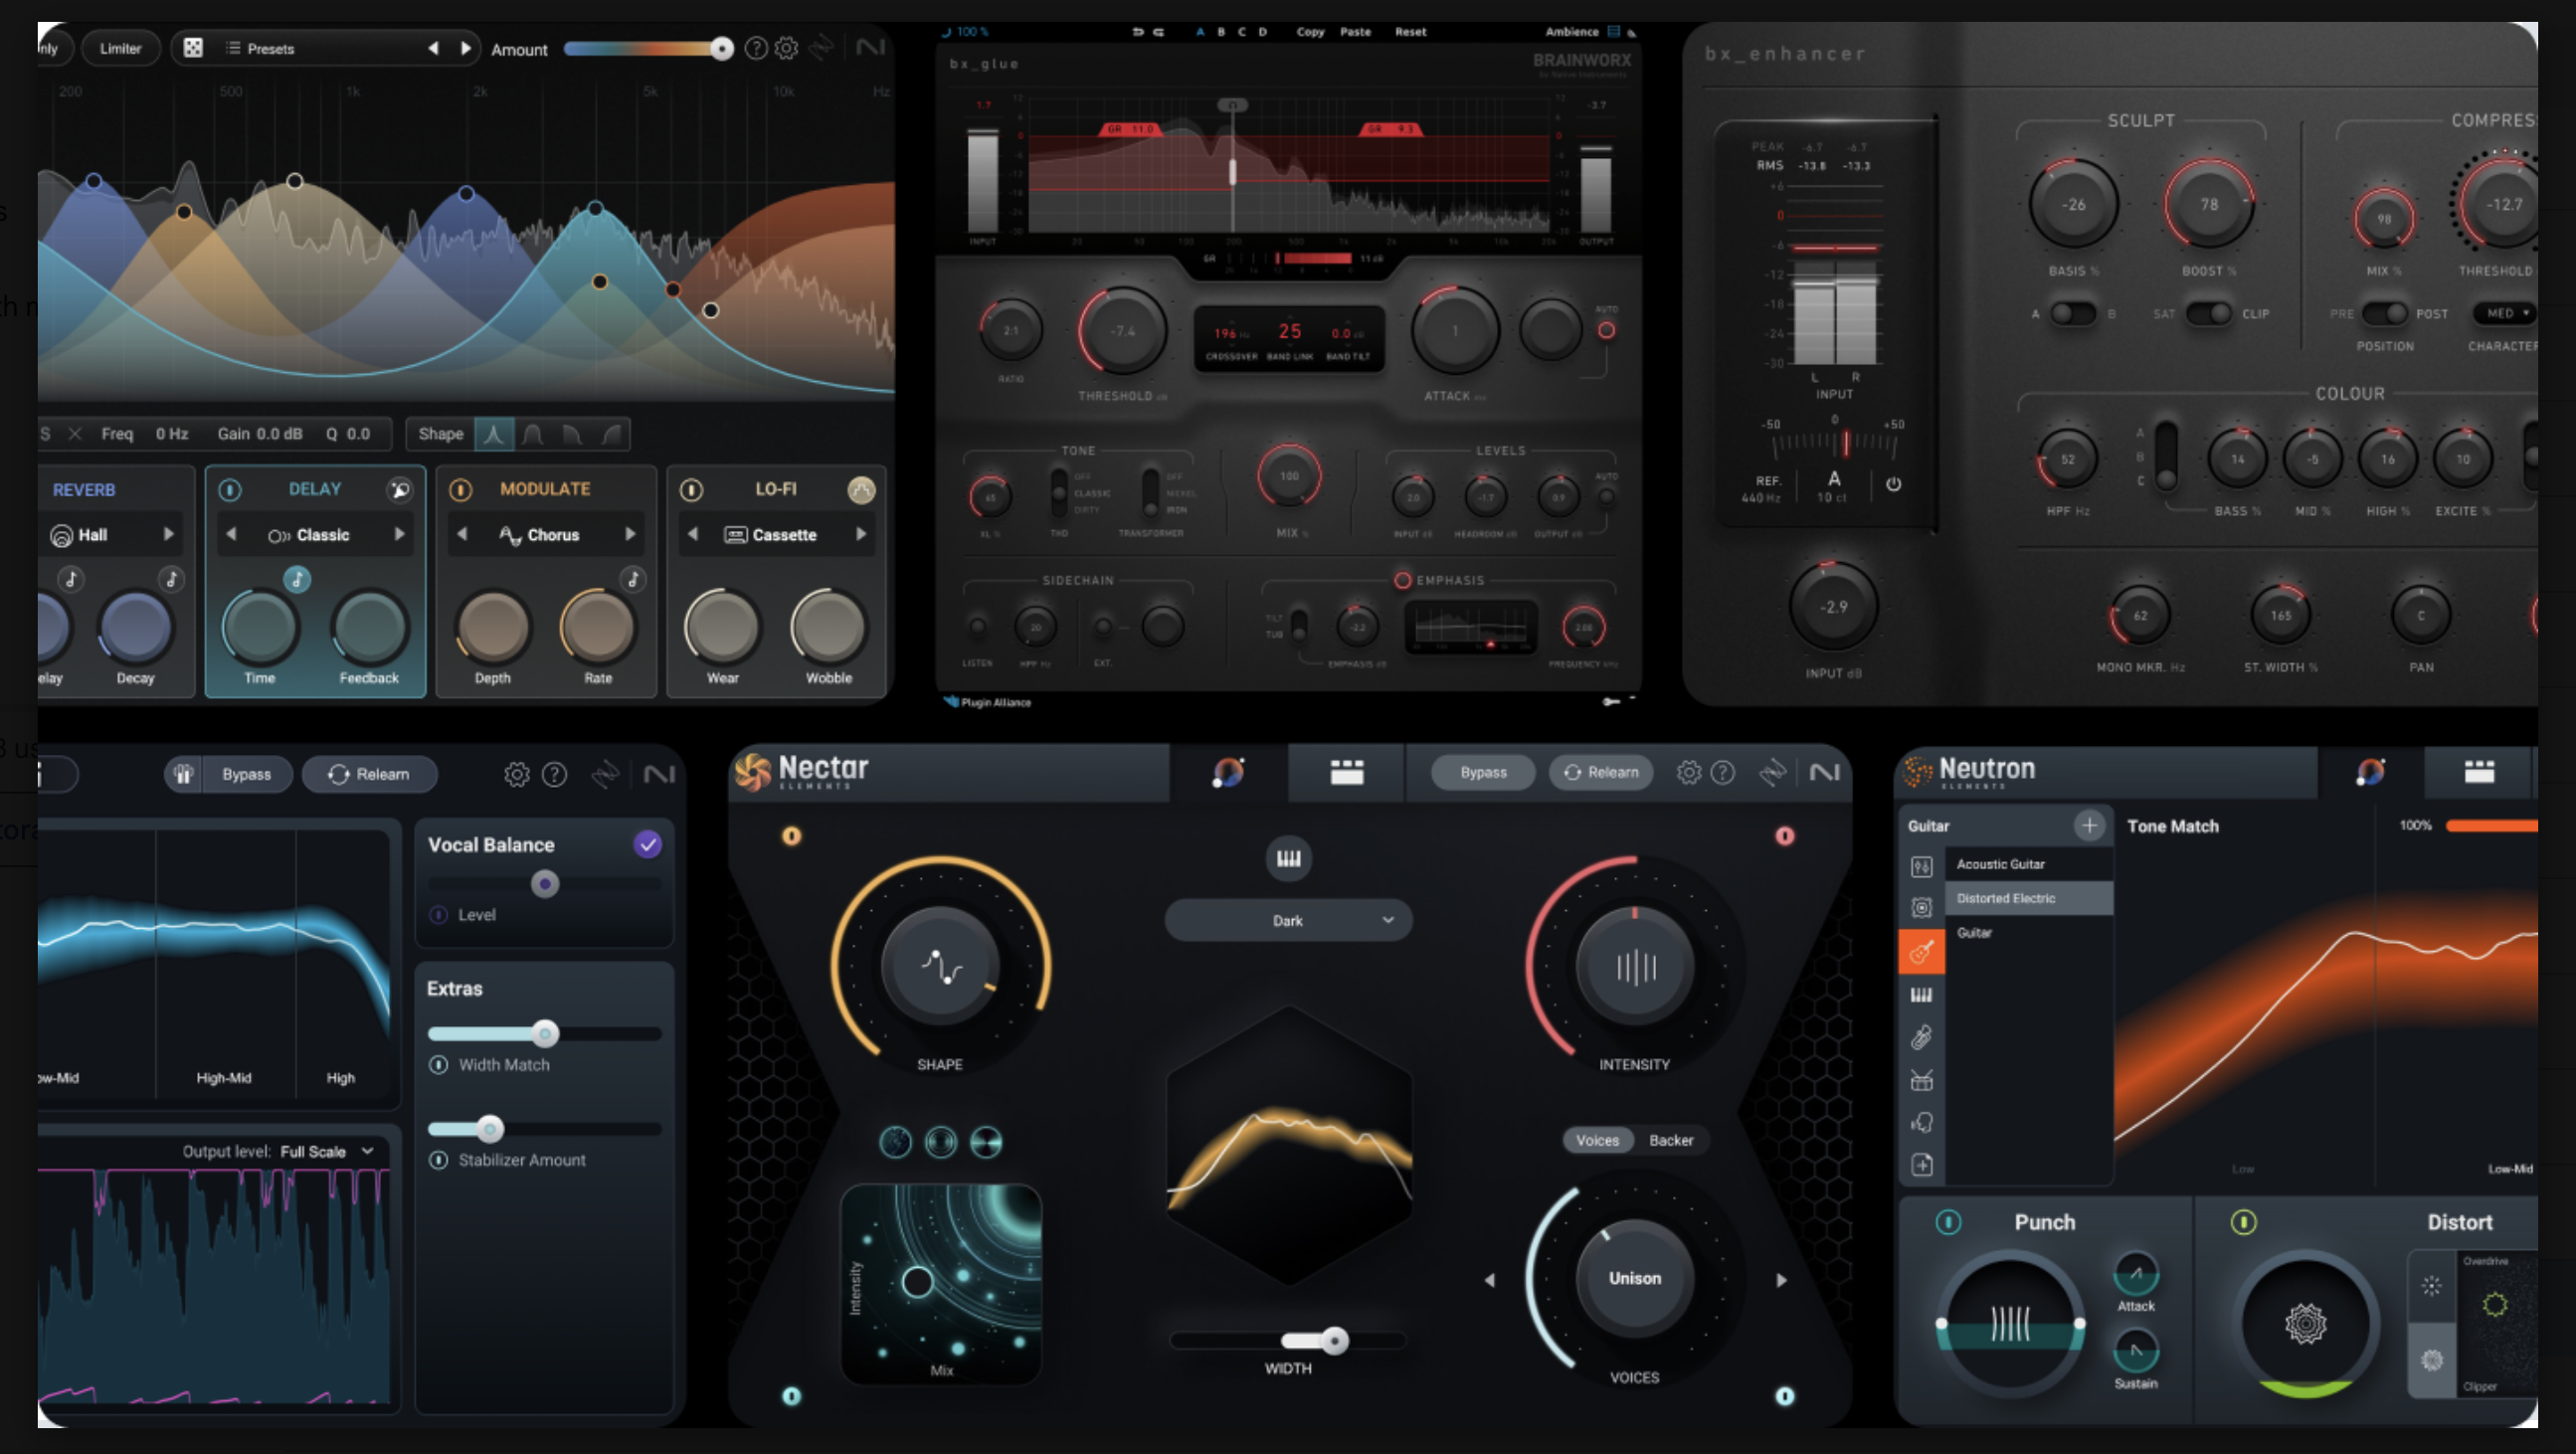Screen dimensions: 2576x1454
Task: Choose Guitar entry in Neutron list
Action: tap(2028, 932)
